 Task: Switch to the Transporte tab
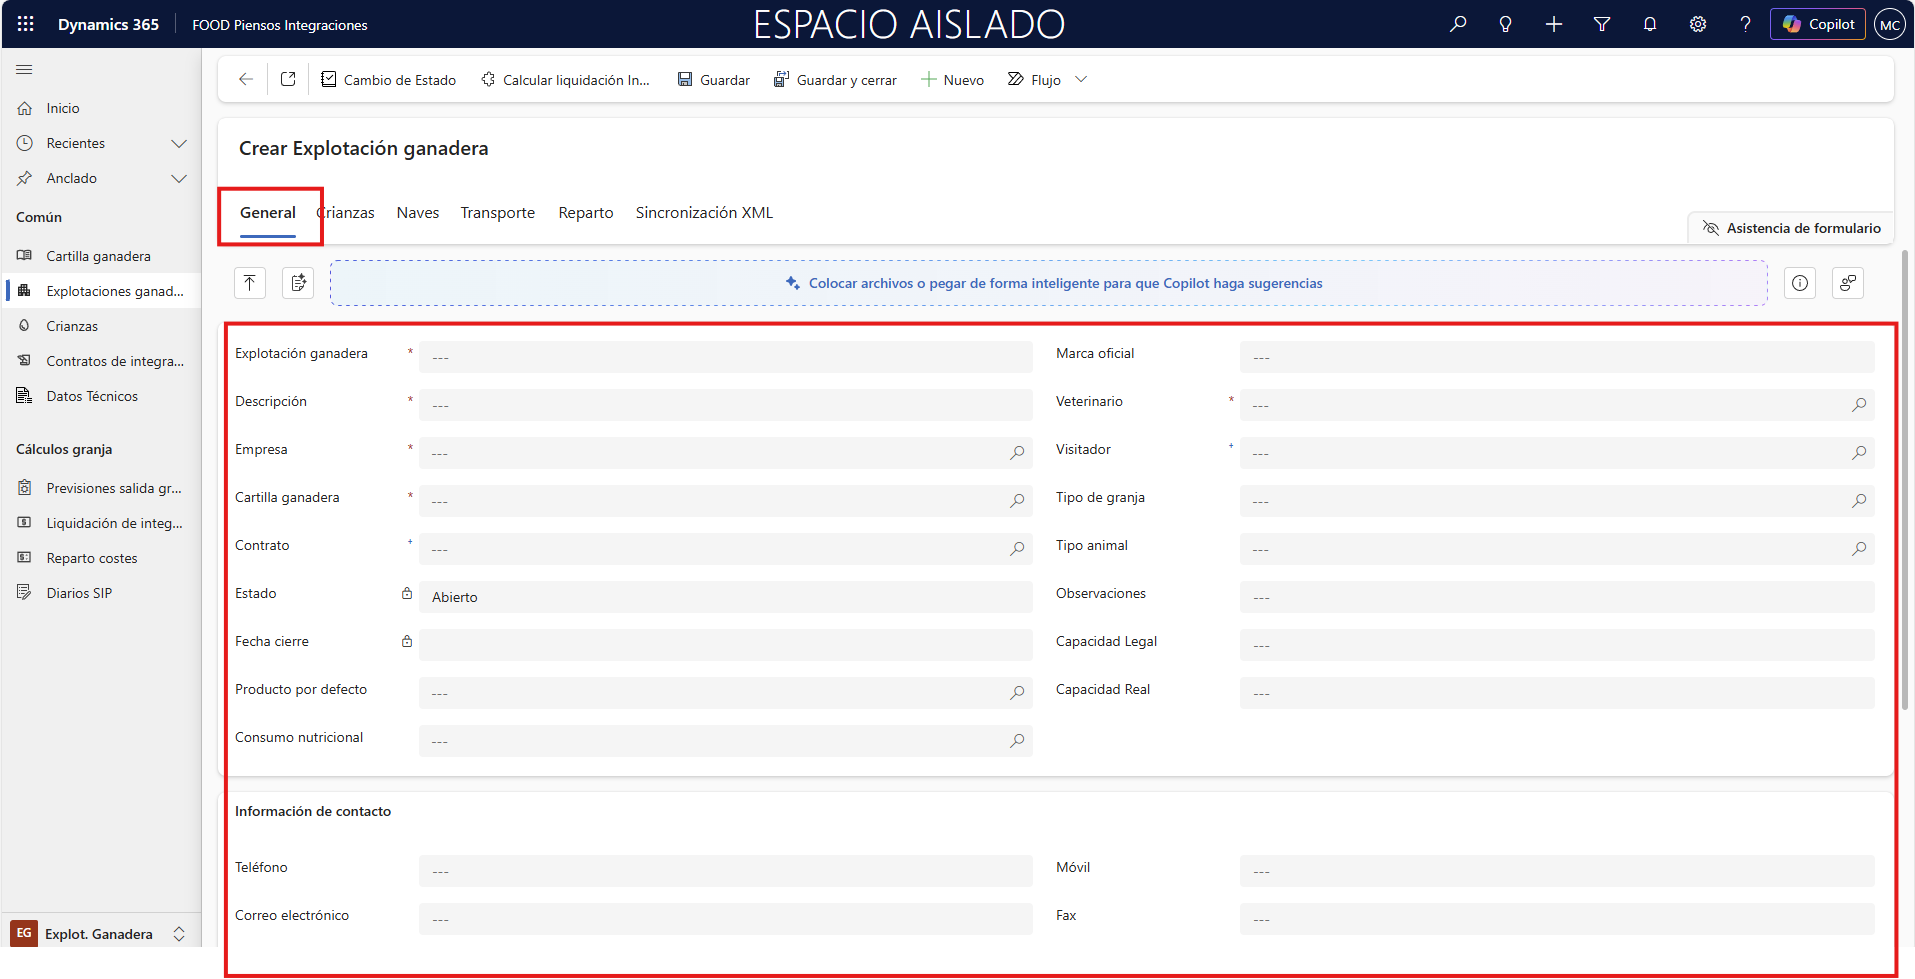(497, 212)
